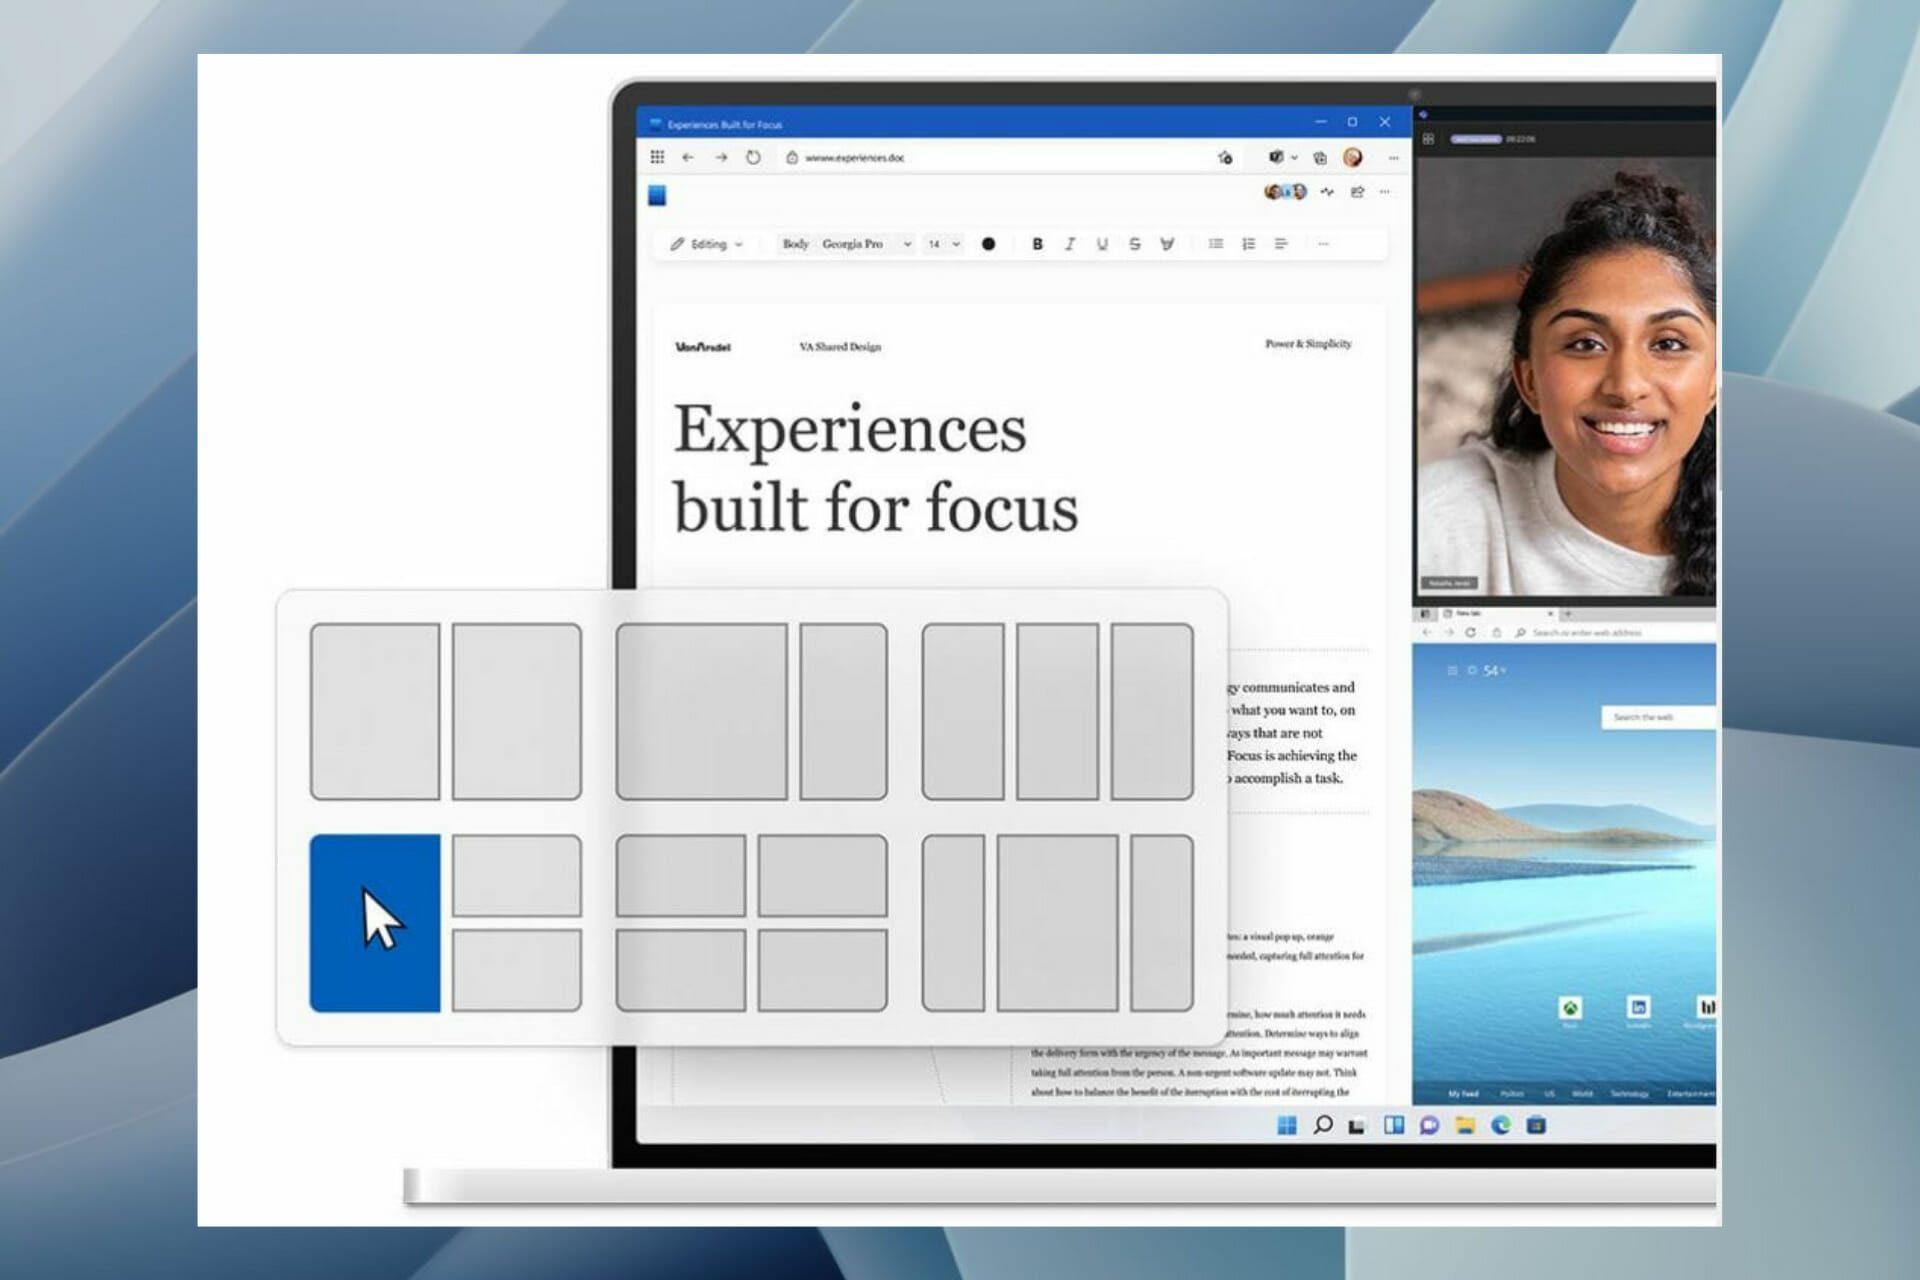Choose the three equal columns snap layout
This screenshot has width=1920, height=1280.
[1057, 711]
